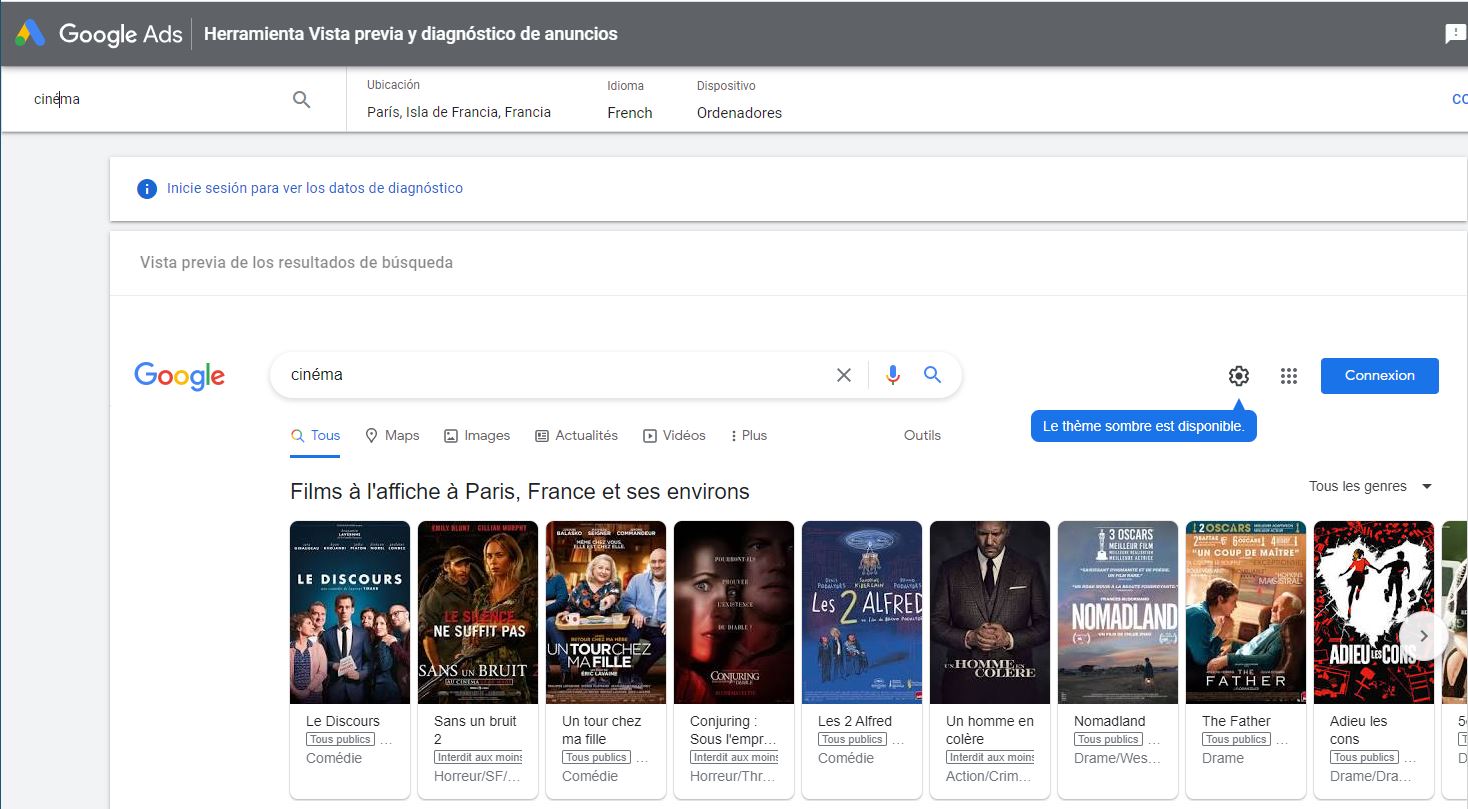
Task: Open the Nomadland movie poster
Action: click(x=1118, y=612)
